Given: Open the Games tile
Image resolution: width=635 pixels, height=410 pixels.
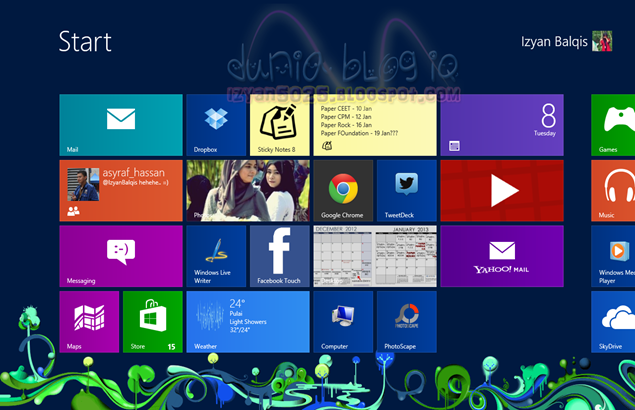Looking at the screenshot, I should (613, 125).
